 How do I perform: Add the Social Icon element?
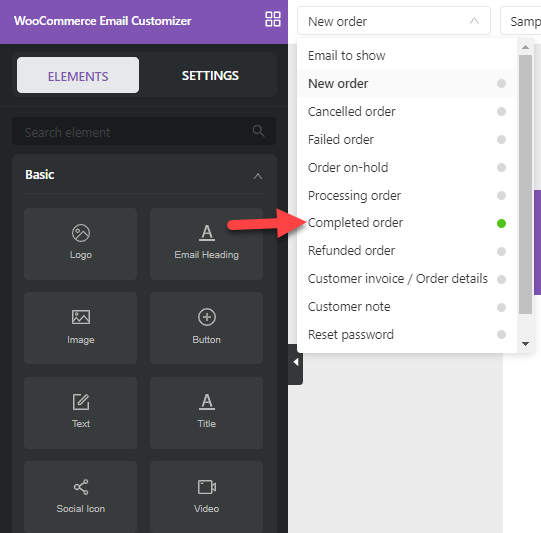(80, 497)
